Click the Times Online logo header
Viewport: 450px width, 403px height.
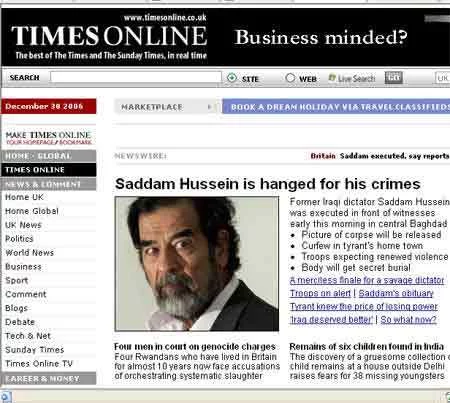click(x=109, y=36)
